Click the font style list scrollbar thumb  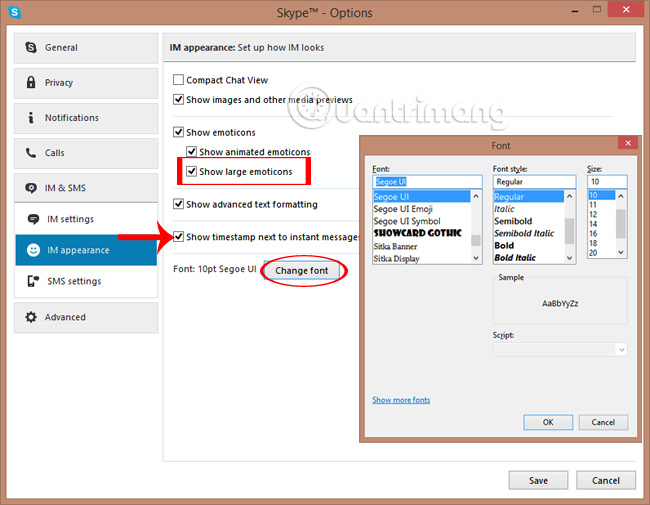(x=570, y=231)
